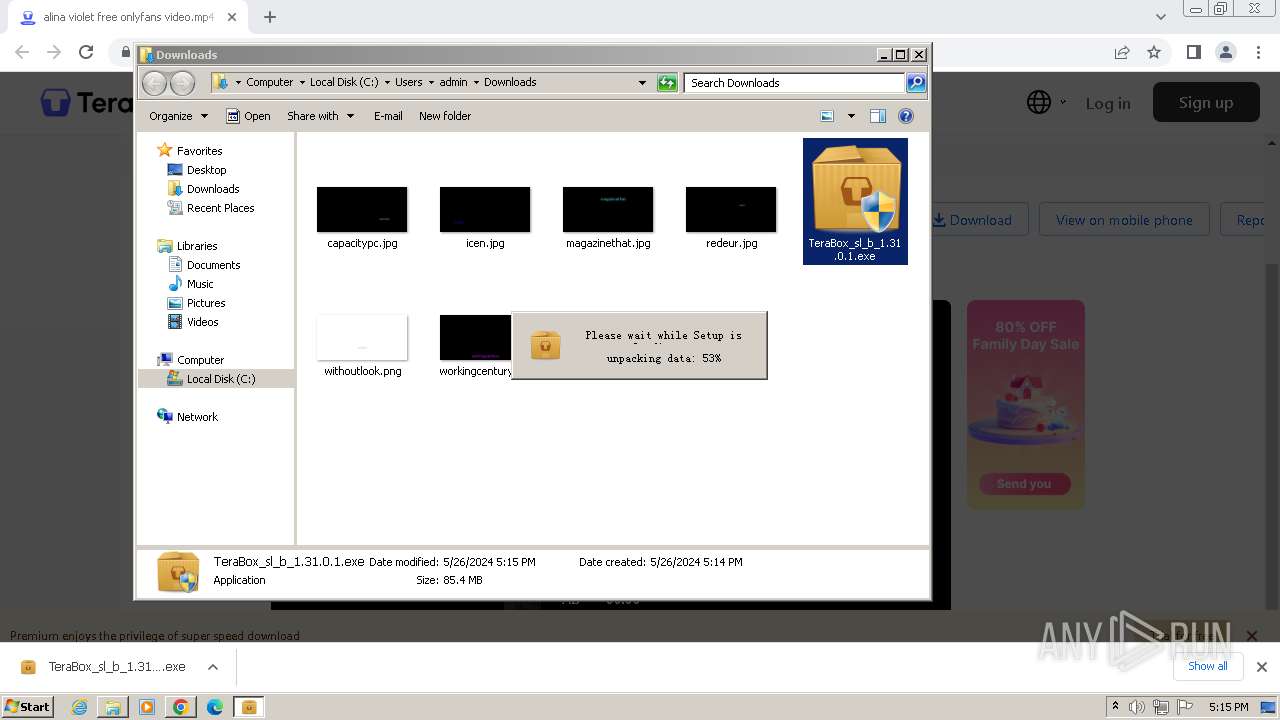1280x720 pixels.
Task: Click in the Search Downloads field
Action: click(x=795, y=83)
